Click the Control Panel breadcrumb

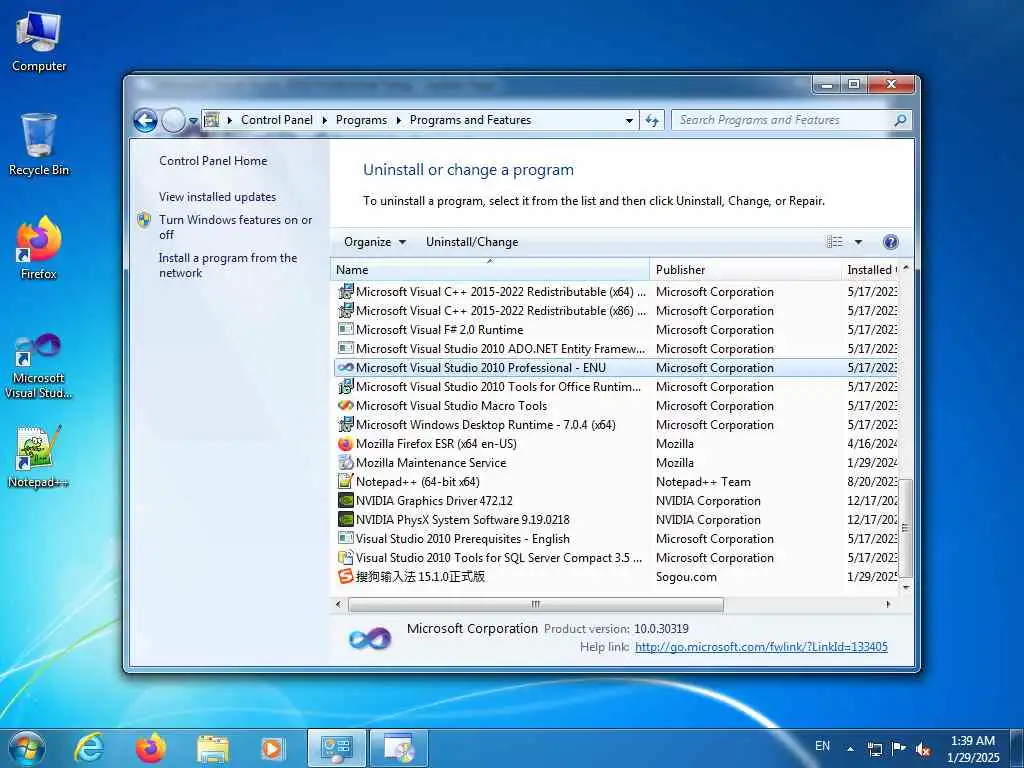click(x=277, y=120)
